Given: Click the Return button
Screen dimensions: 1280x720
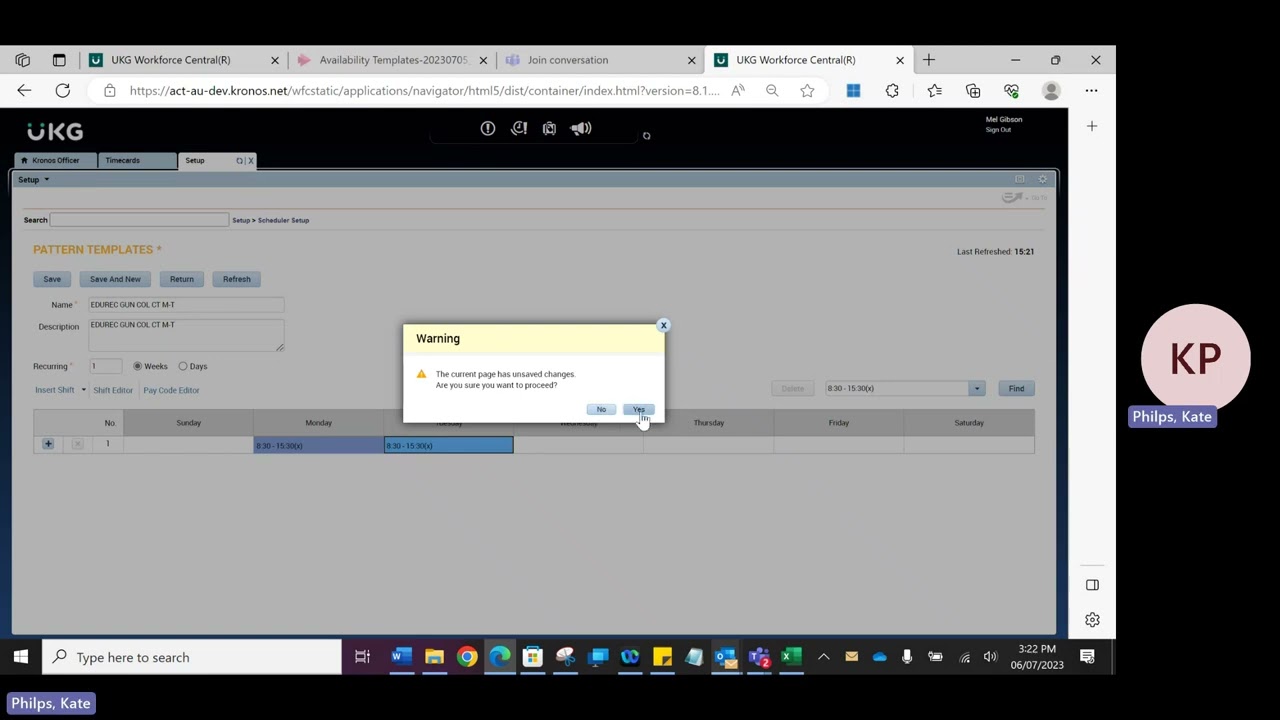Looking at the screenshot, I should 181,279.
